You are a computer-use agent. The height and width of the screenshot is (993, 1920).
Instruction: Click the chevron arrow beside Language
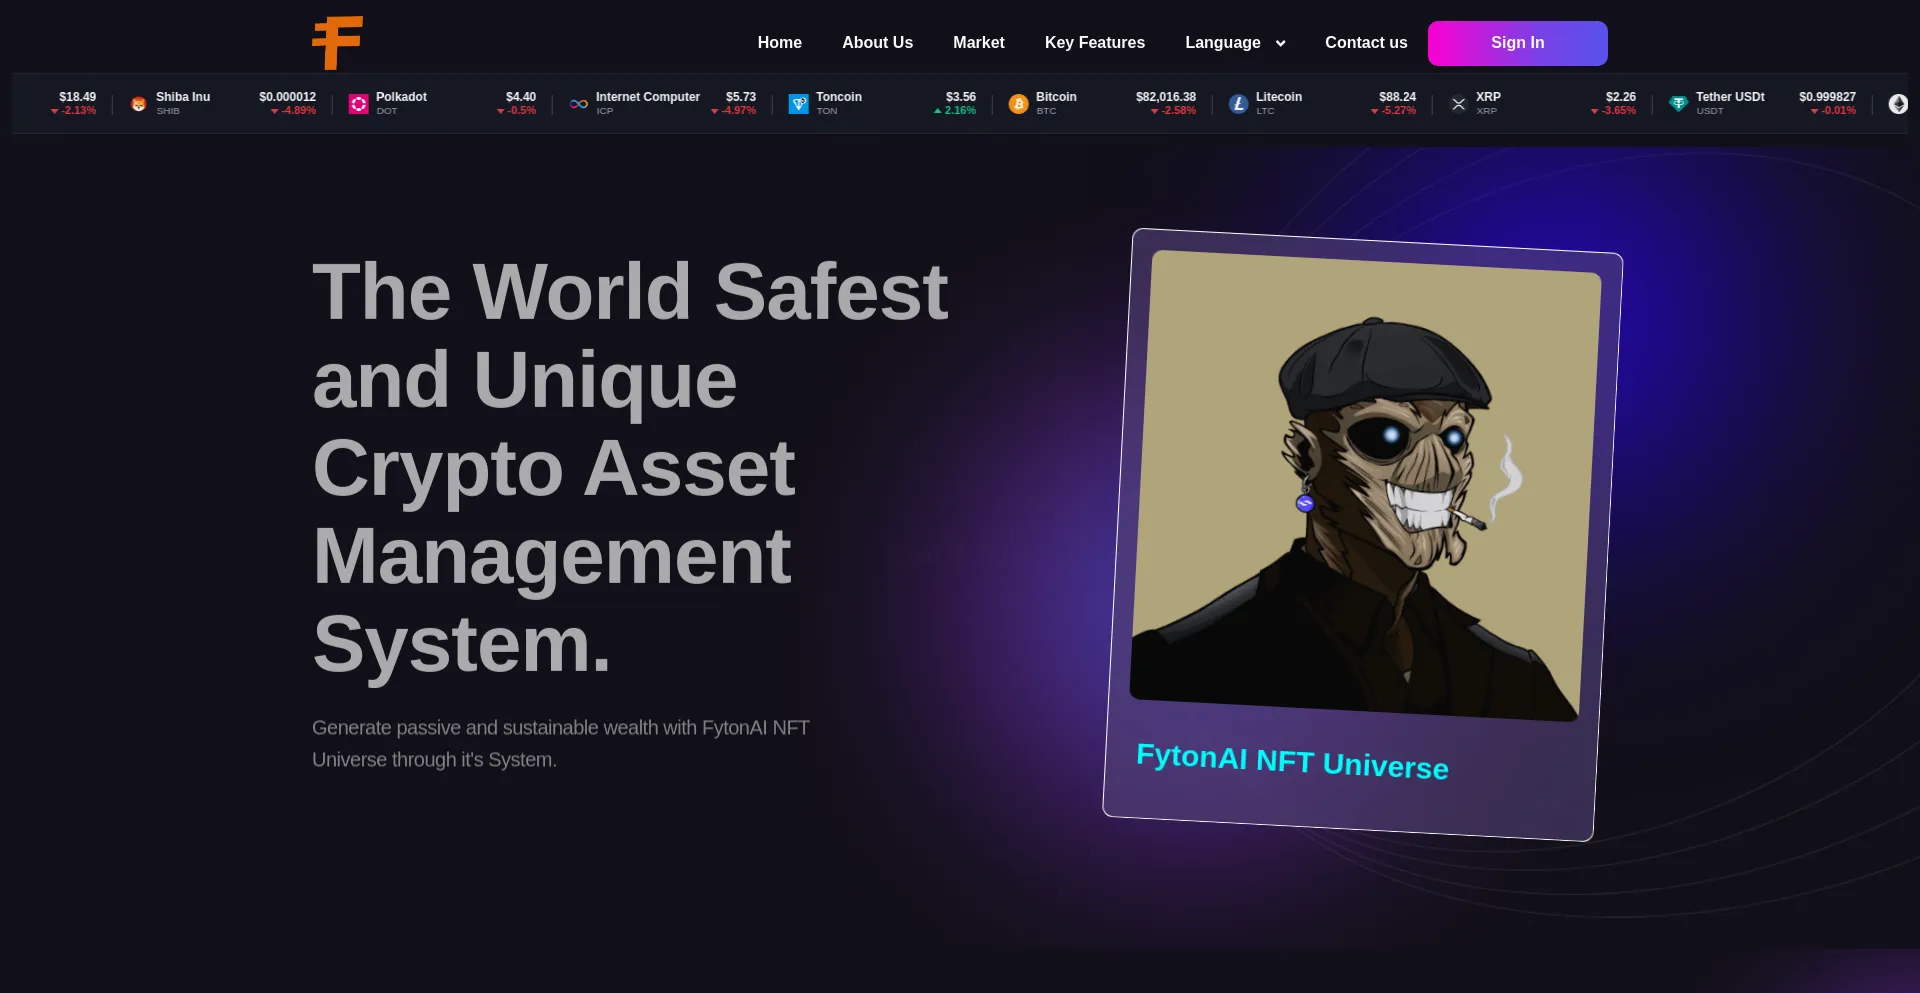1280,44
